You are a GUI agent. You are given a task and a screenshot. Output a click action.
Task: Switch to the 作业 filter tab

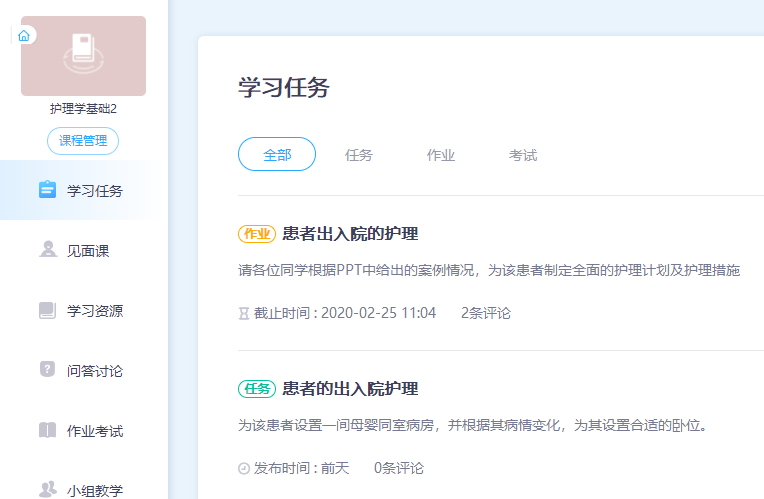[x=441, y=155]
